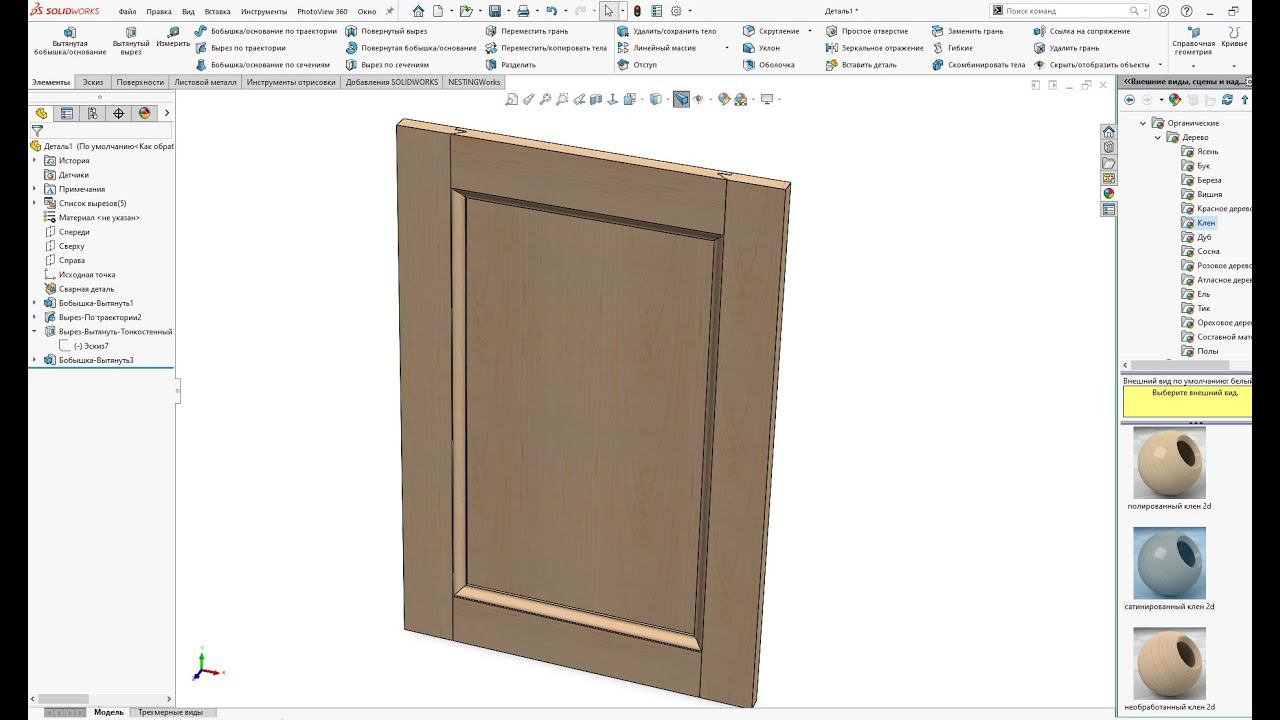This screenshot has height=720, width=1280.
Task: Collapse the Дерево folder
Action: (x=1158, y=137)
